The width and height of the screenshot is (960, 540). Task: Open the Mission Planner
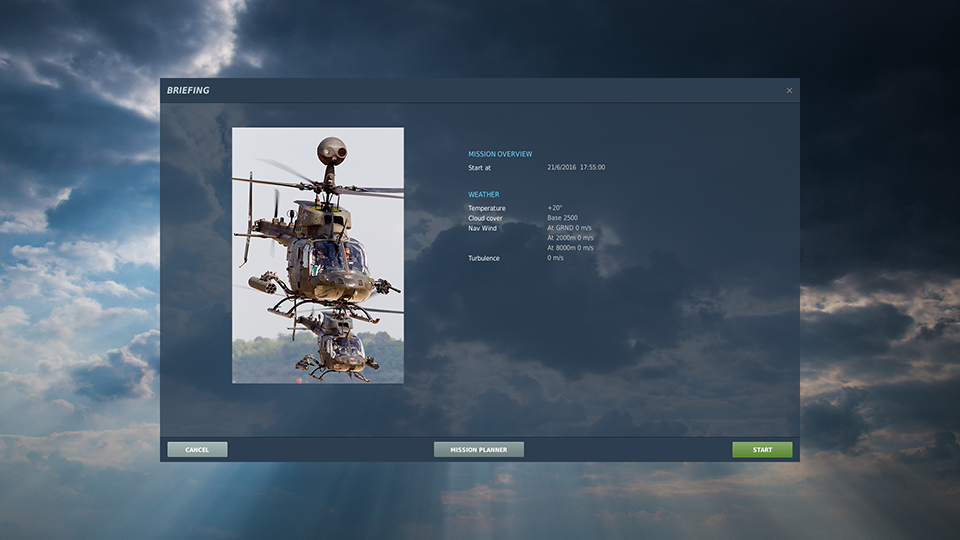pos(478,450)
